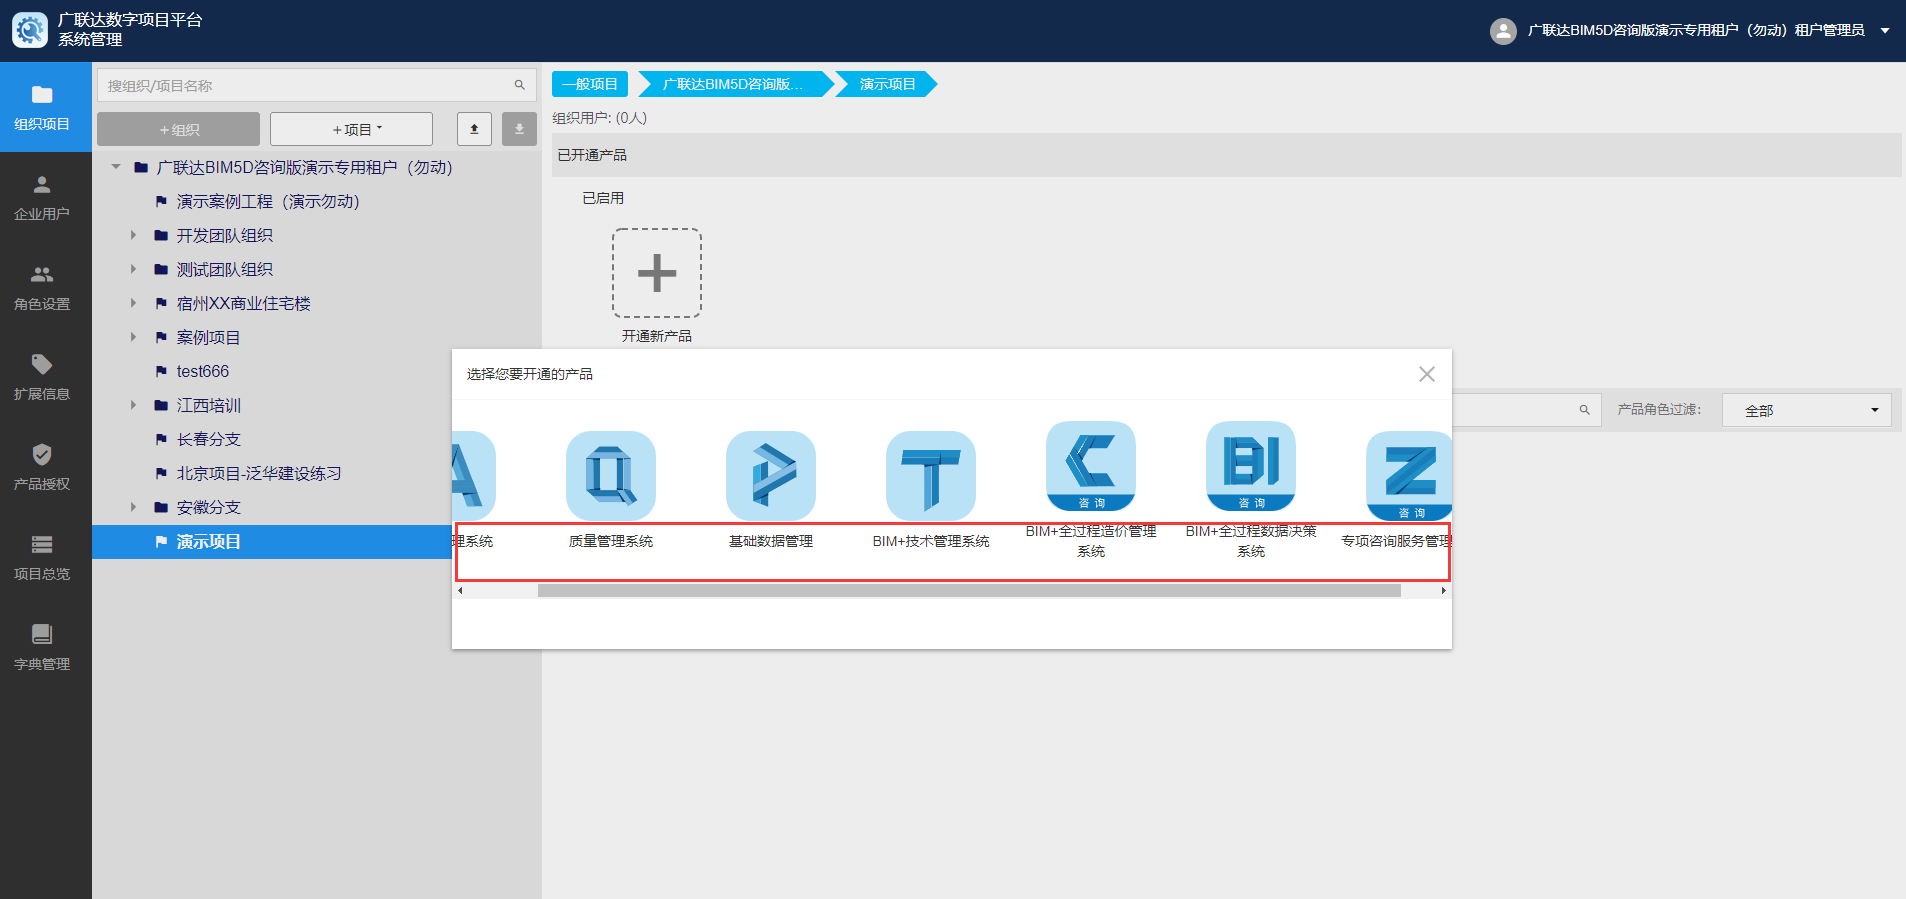Select 案例项目 in the tree

(208, 337)
